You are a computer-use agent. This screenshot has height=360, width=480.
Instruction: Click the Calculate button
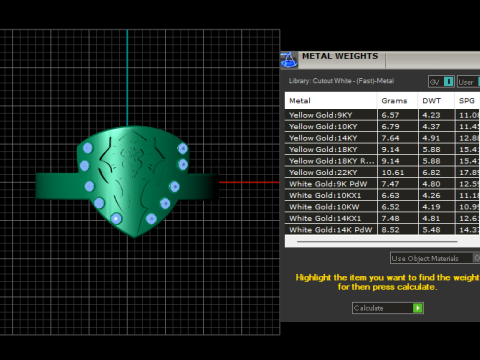point(388,308)
